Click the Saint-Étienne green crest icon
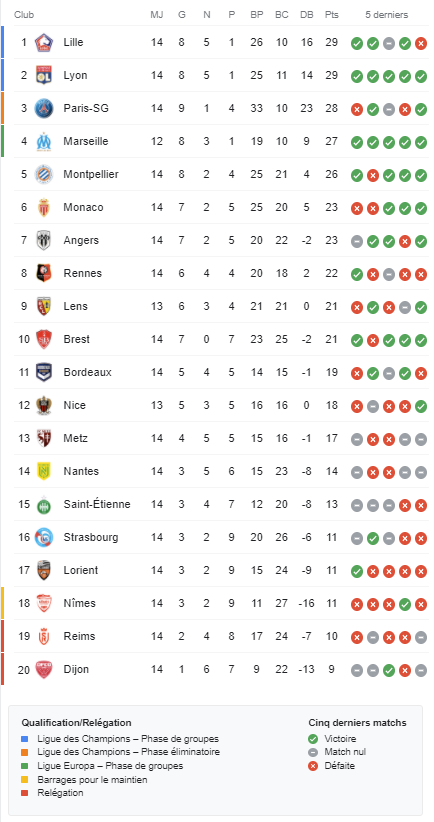Screen dimensions: 434x822 coord(44,505)
